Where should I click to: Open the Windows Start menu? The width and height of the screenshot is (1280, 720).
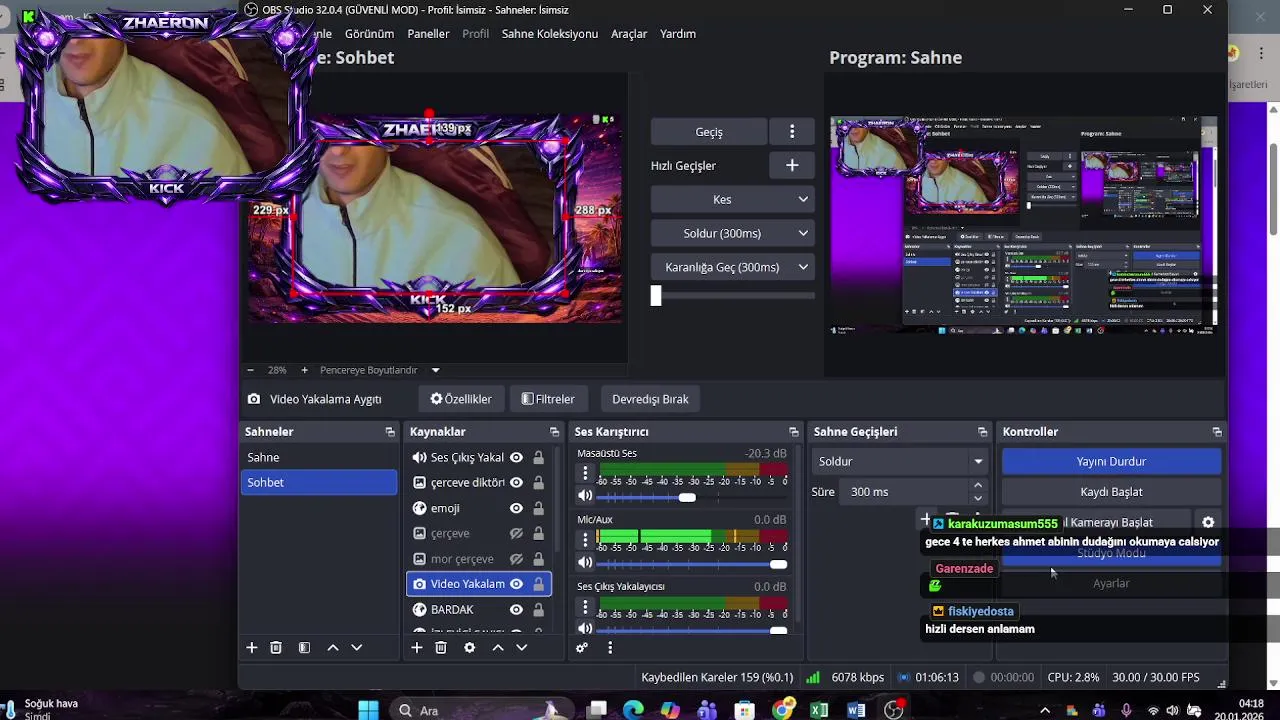368,711
